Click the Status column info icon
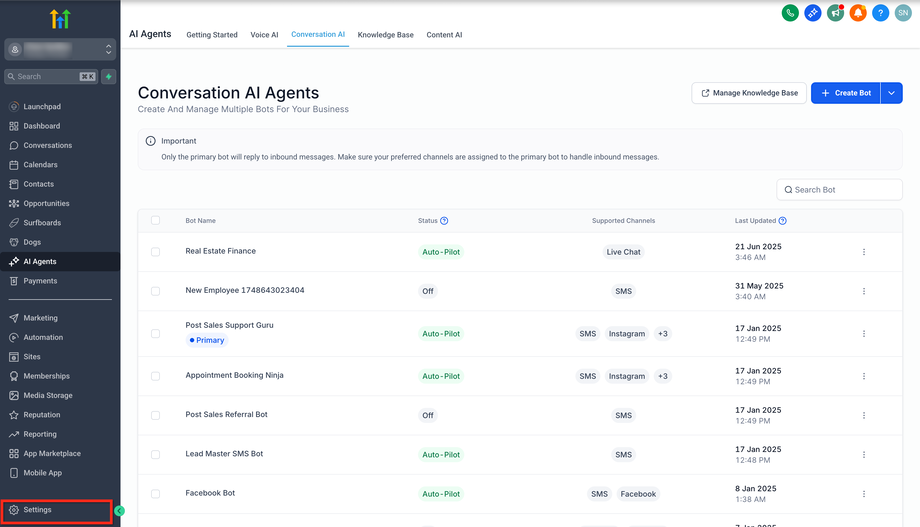This screenshot has width=920, height=527. click(444, 221)
